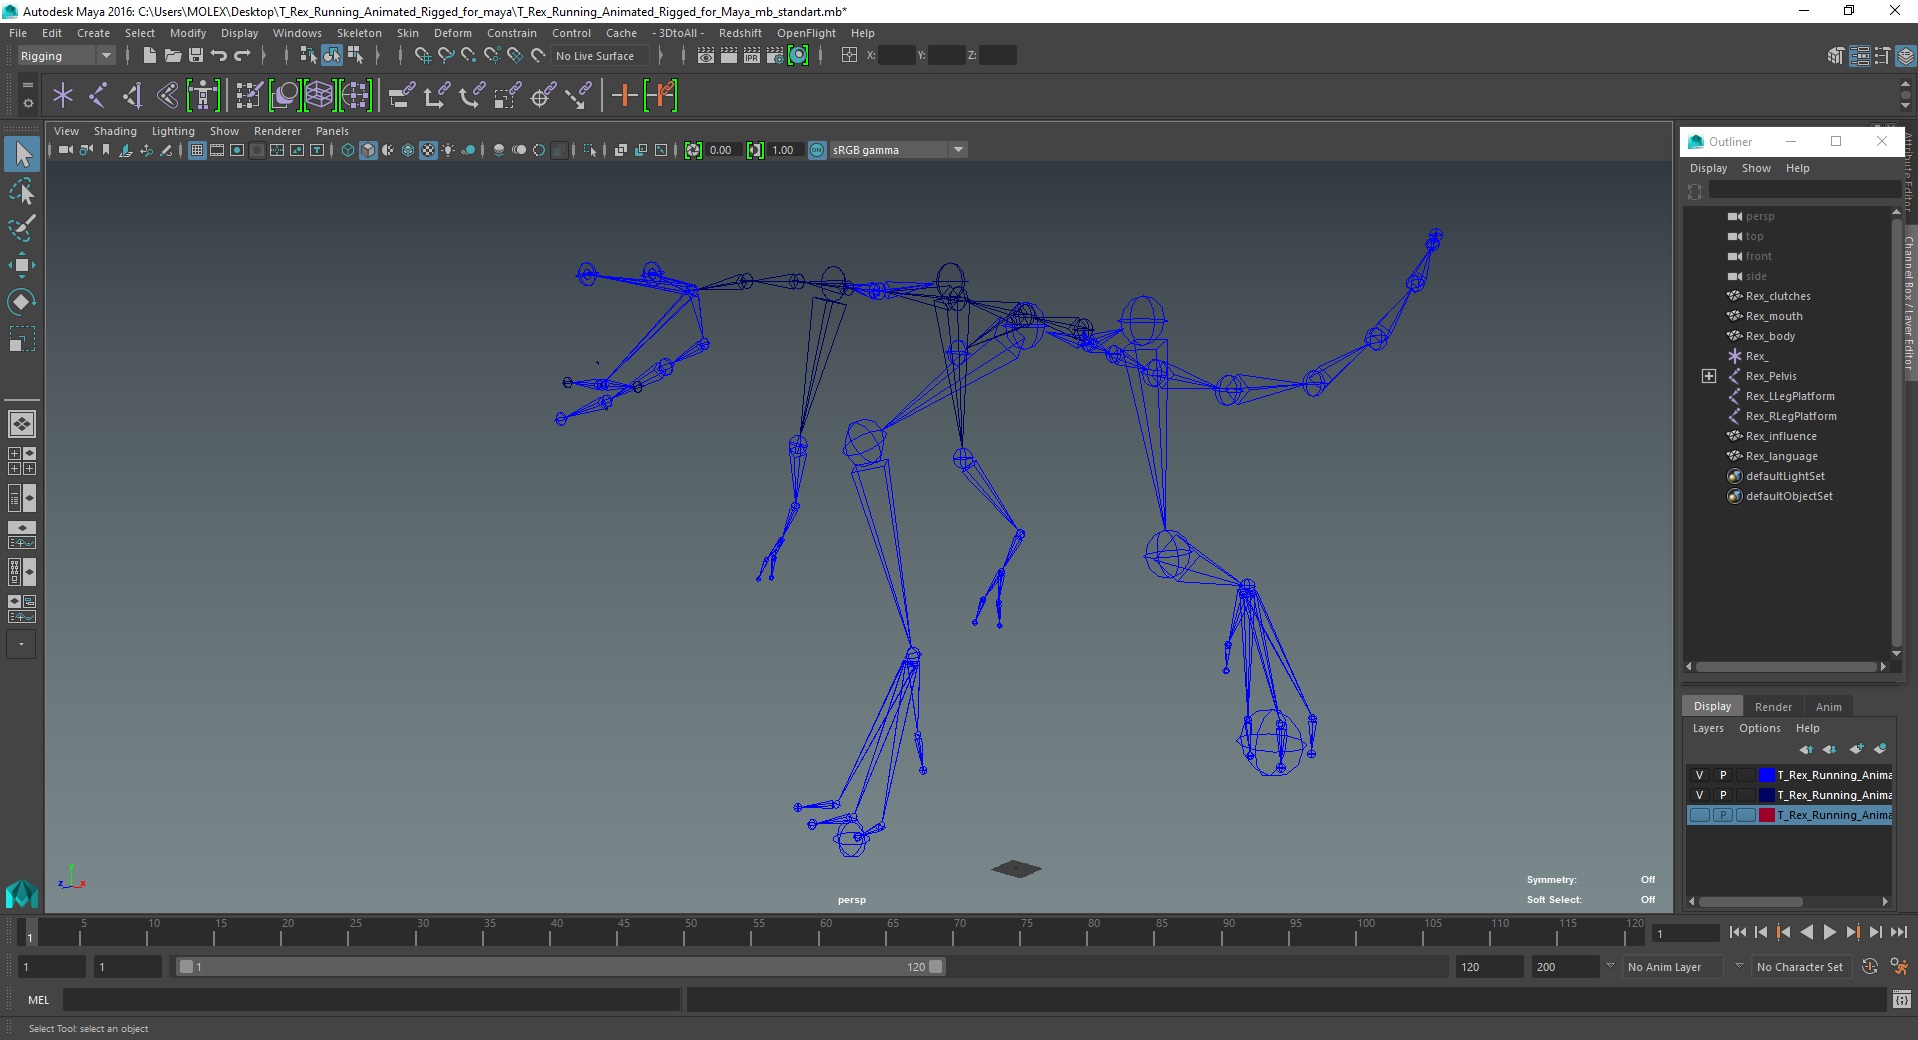Viewport: 1918px width, 1040px height.
Task: Step to next key button
Action: point(1852,932)
